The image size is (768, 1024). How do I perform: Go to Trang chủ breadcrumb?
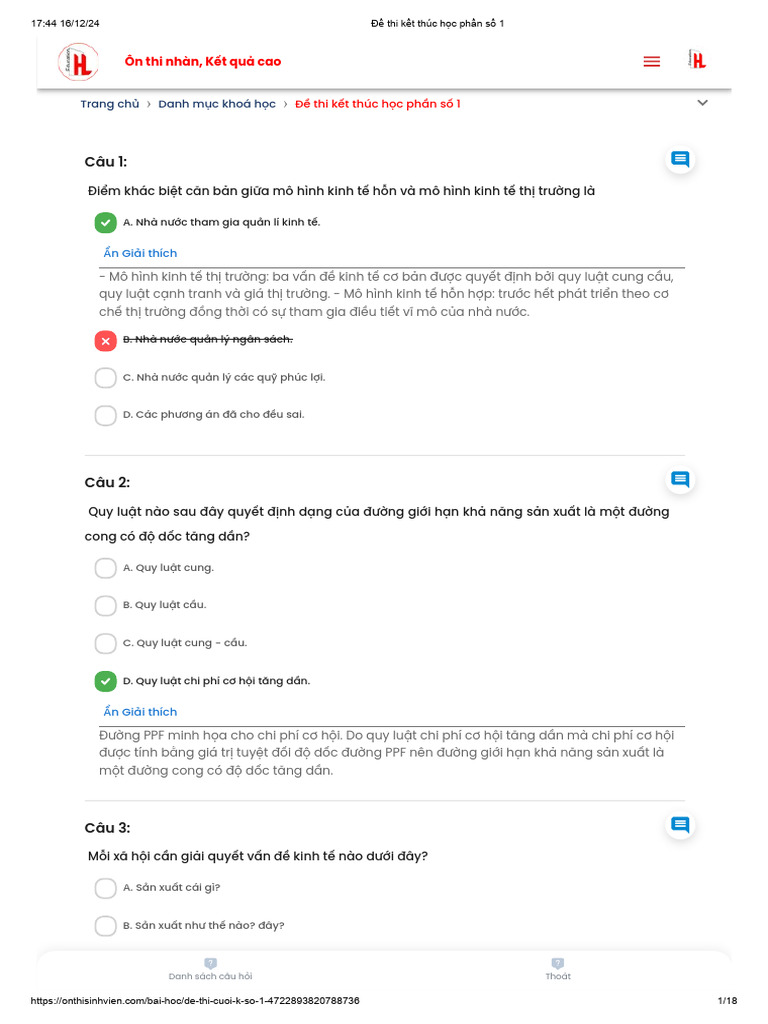point(110,104)
